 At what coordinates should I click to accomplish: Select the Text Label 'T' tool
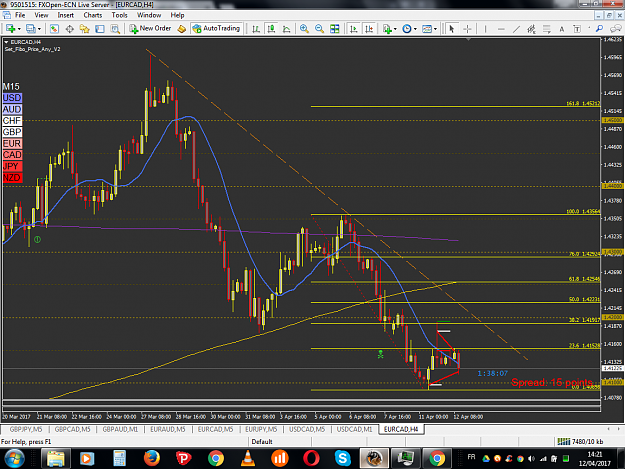point(577,29)
